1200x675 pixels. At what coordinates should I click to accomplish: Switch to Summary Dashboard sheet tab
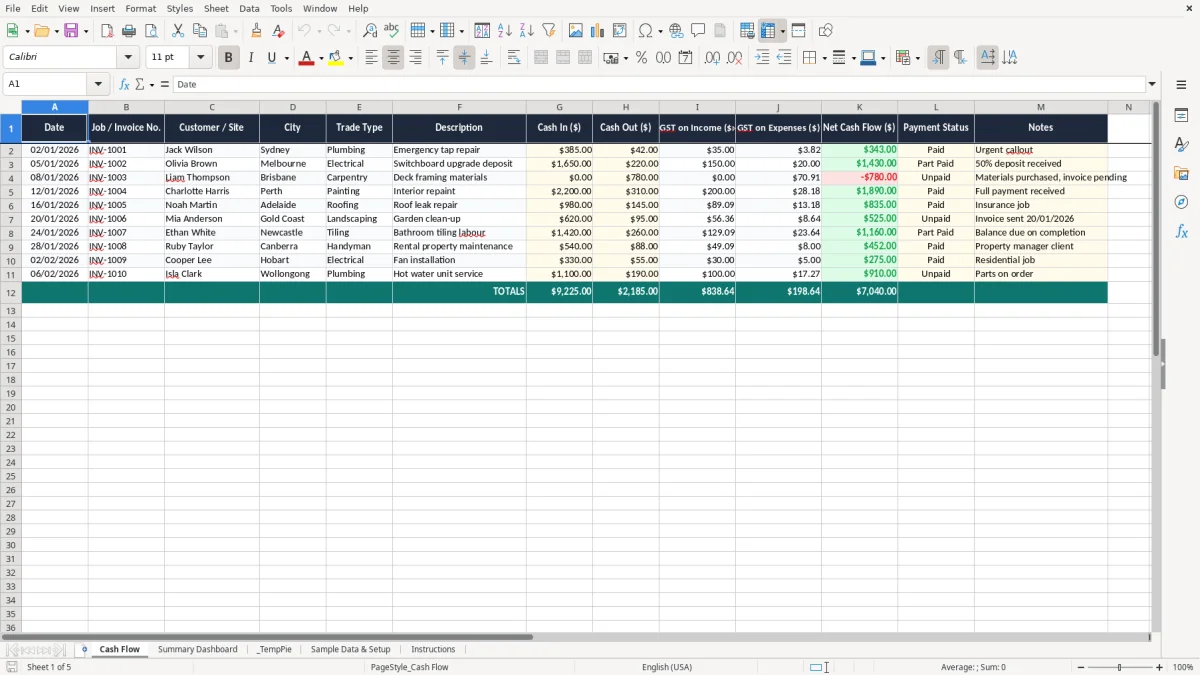click(x=198, y=649)
